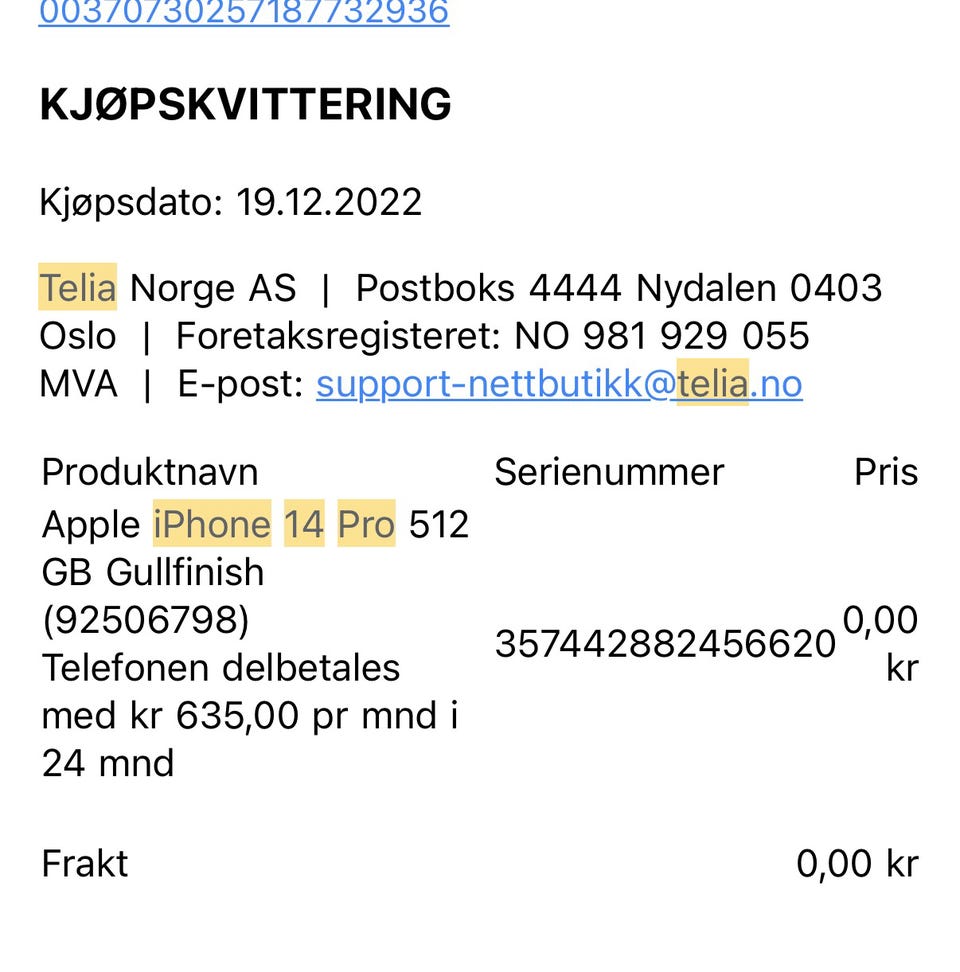
Task: Open the support-nettbutikk@telia.no email link
Action: [559, 384]
